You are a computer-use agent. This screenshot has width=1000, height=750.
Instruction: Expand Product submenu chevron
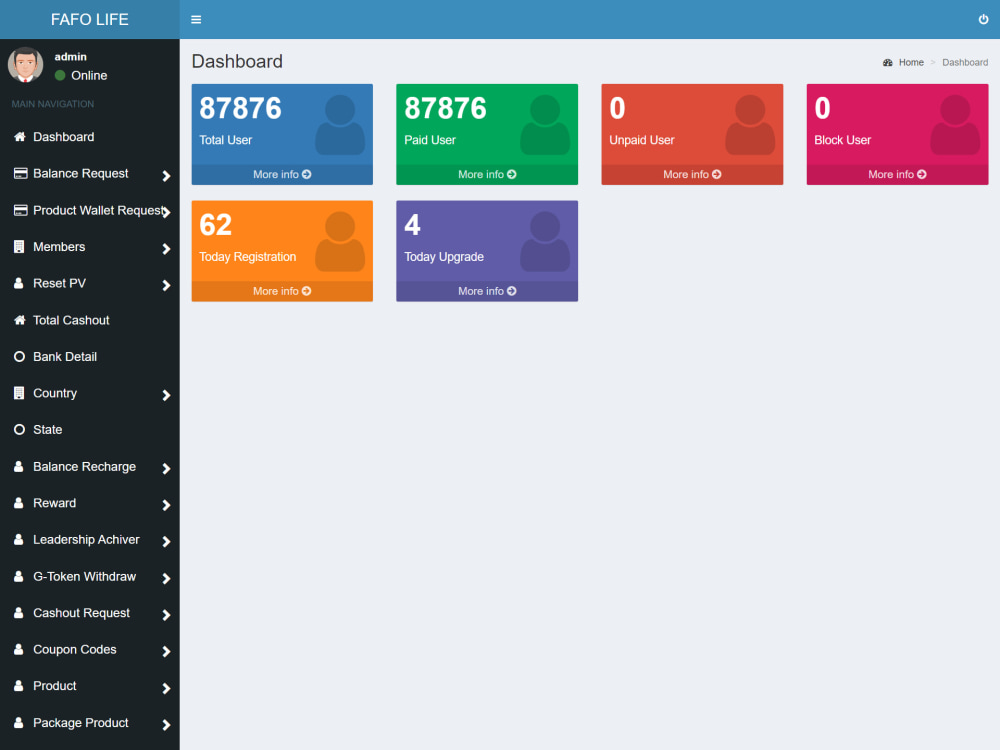coord(166,688)
